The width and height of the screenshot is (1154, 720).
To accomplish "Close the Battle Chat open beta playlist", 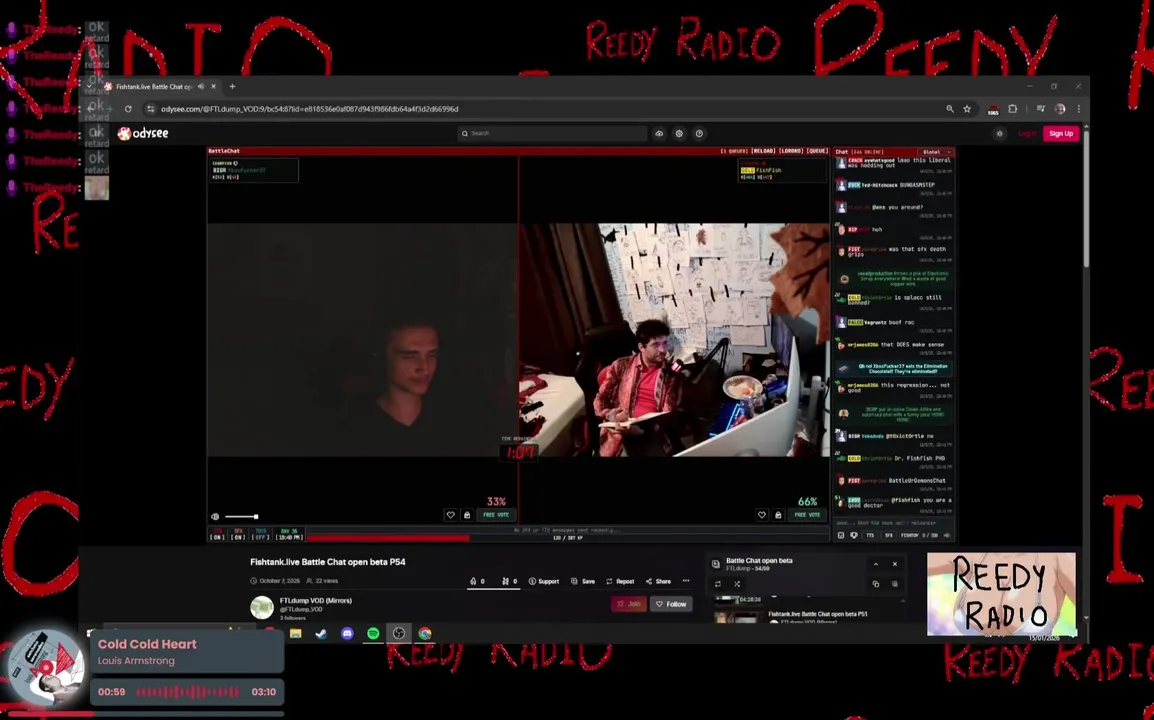I will [x=895, y=565].
